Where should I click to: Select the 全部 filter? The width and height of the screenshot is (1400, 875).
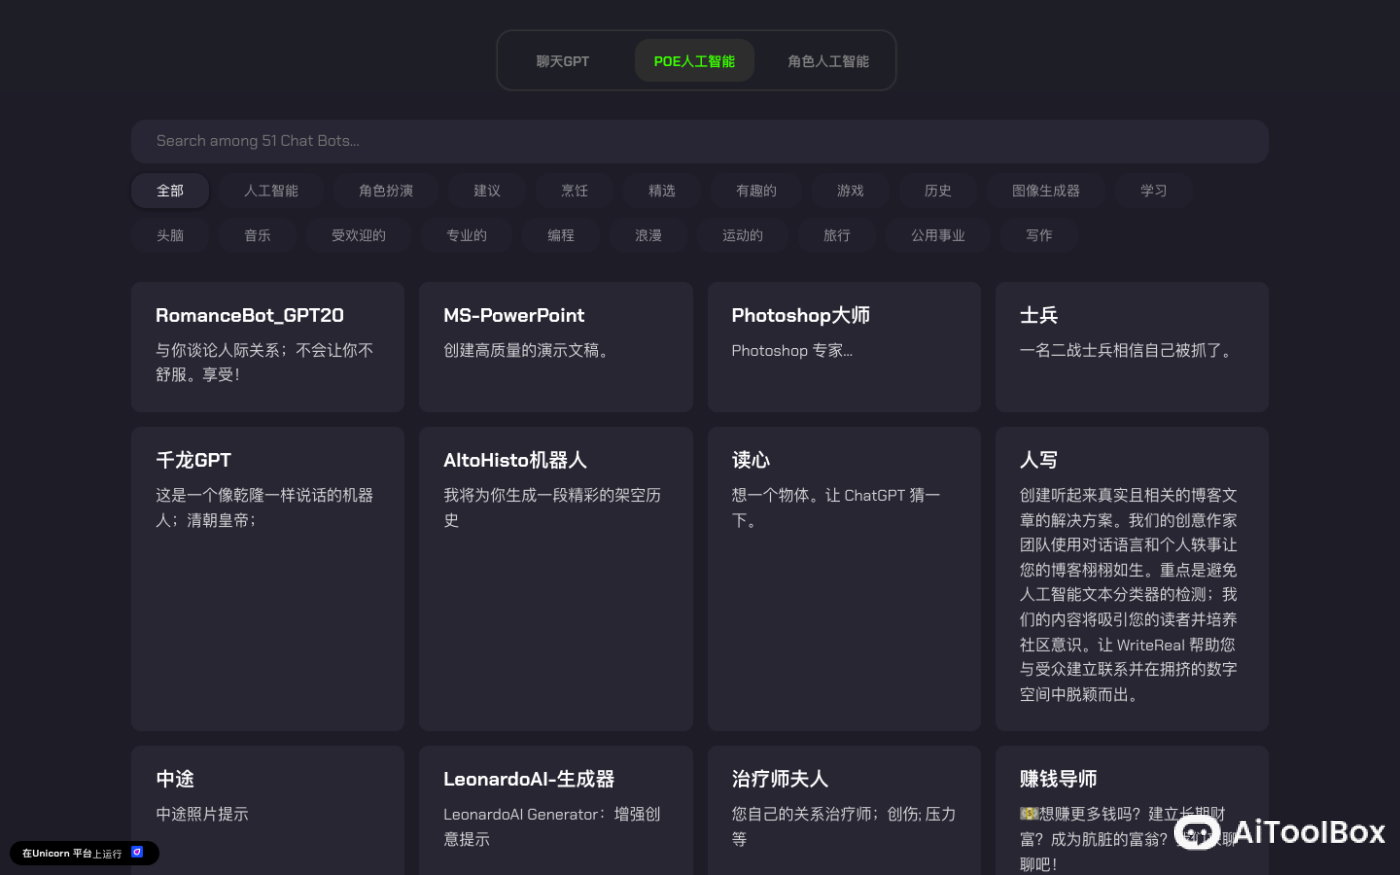click(170, 190)
